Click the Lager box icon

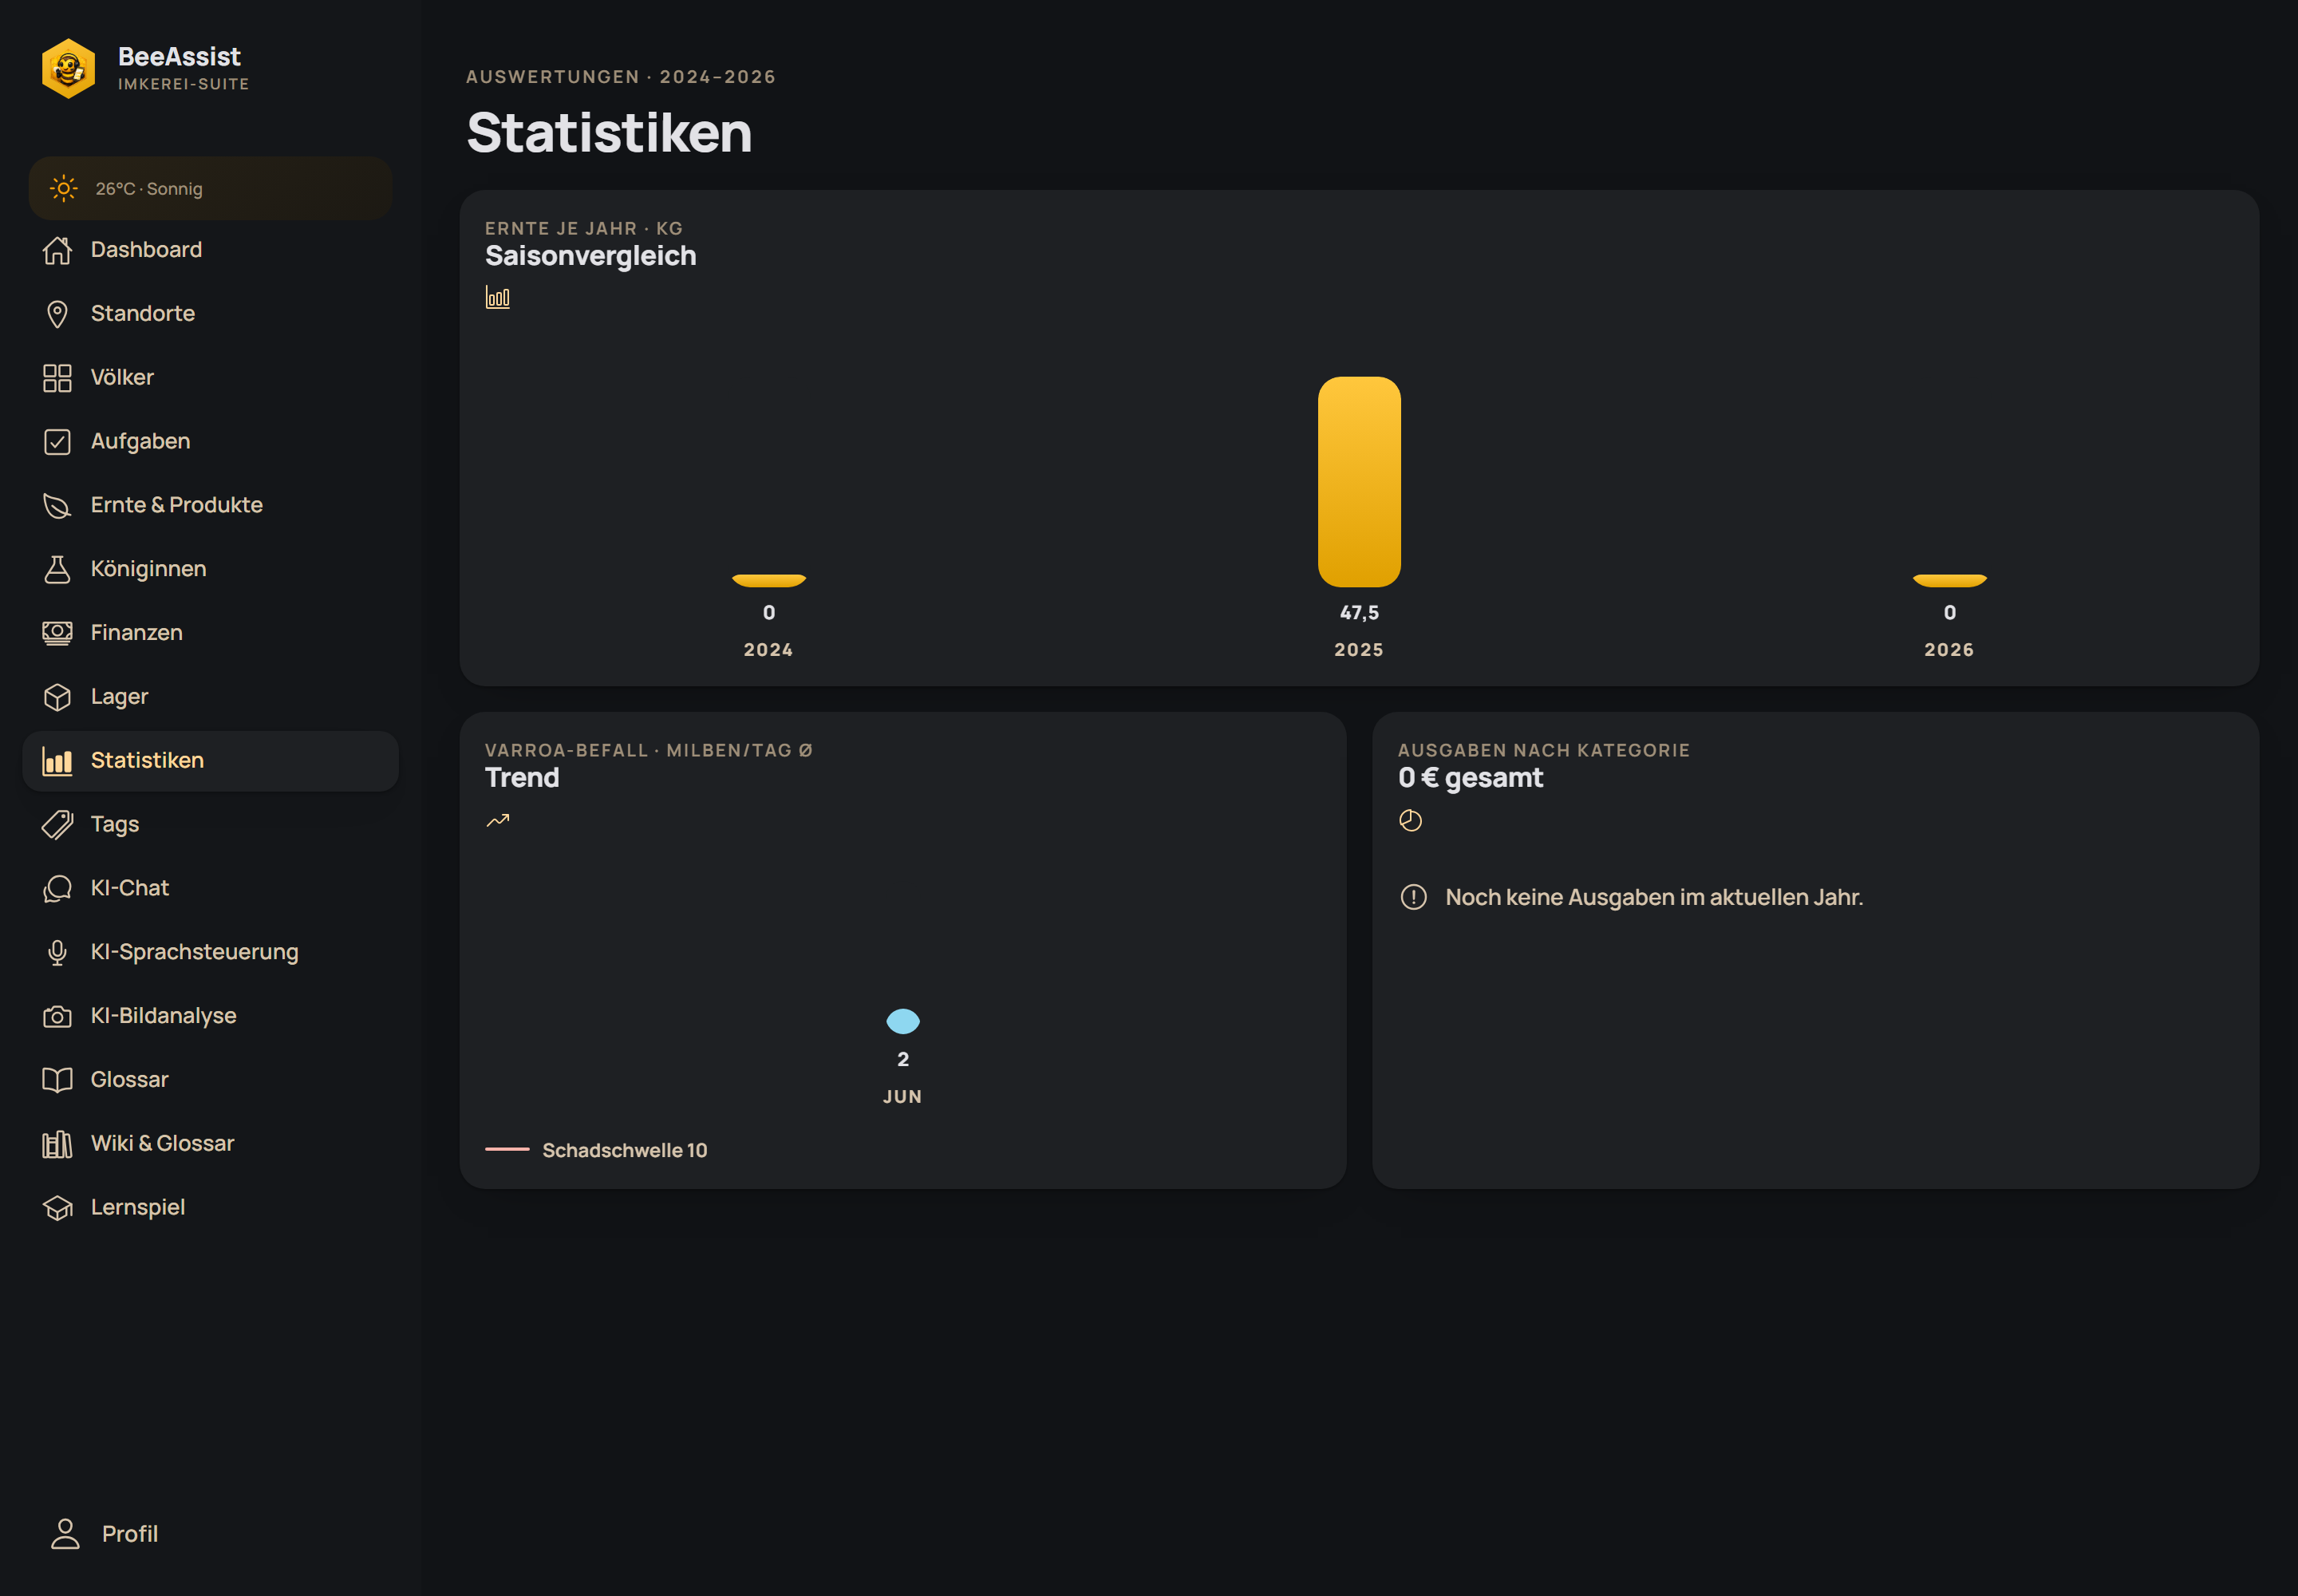(57, 697)
